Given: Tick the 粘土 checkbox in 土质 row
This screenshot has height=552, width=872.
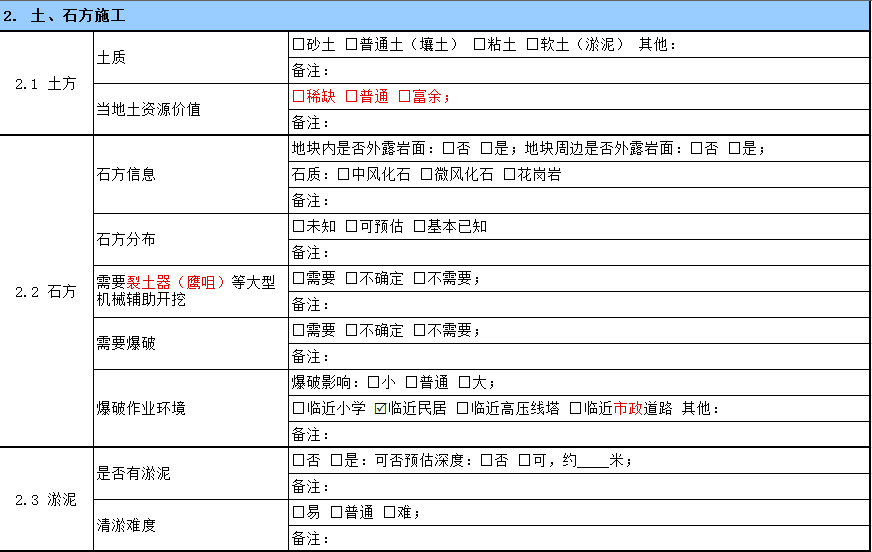Looking at the screenshot, I should tap(479, 45).
